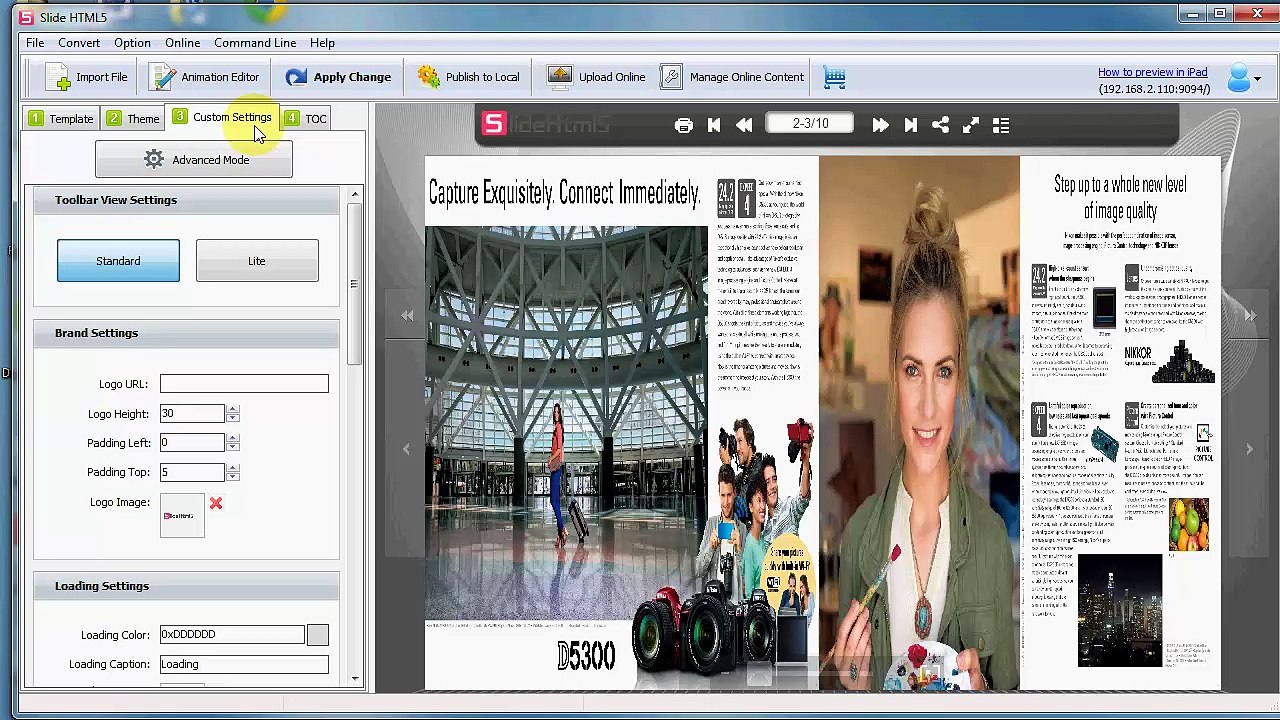Click the Padding Left value field
The image size is (1280, 720).
(x=192, y=442)
